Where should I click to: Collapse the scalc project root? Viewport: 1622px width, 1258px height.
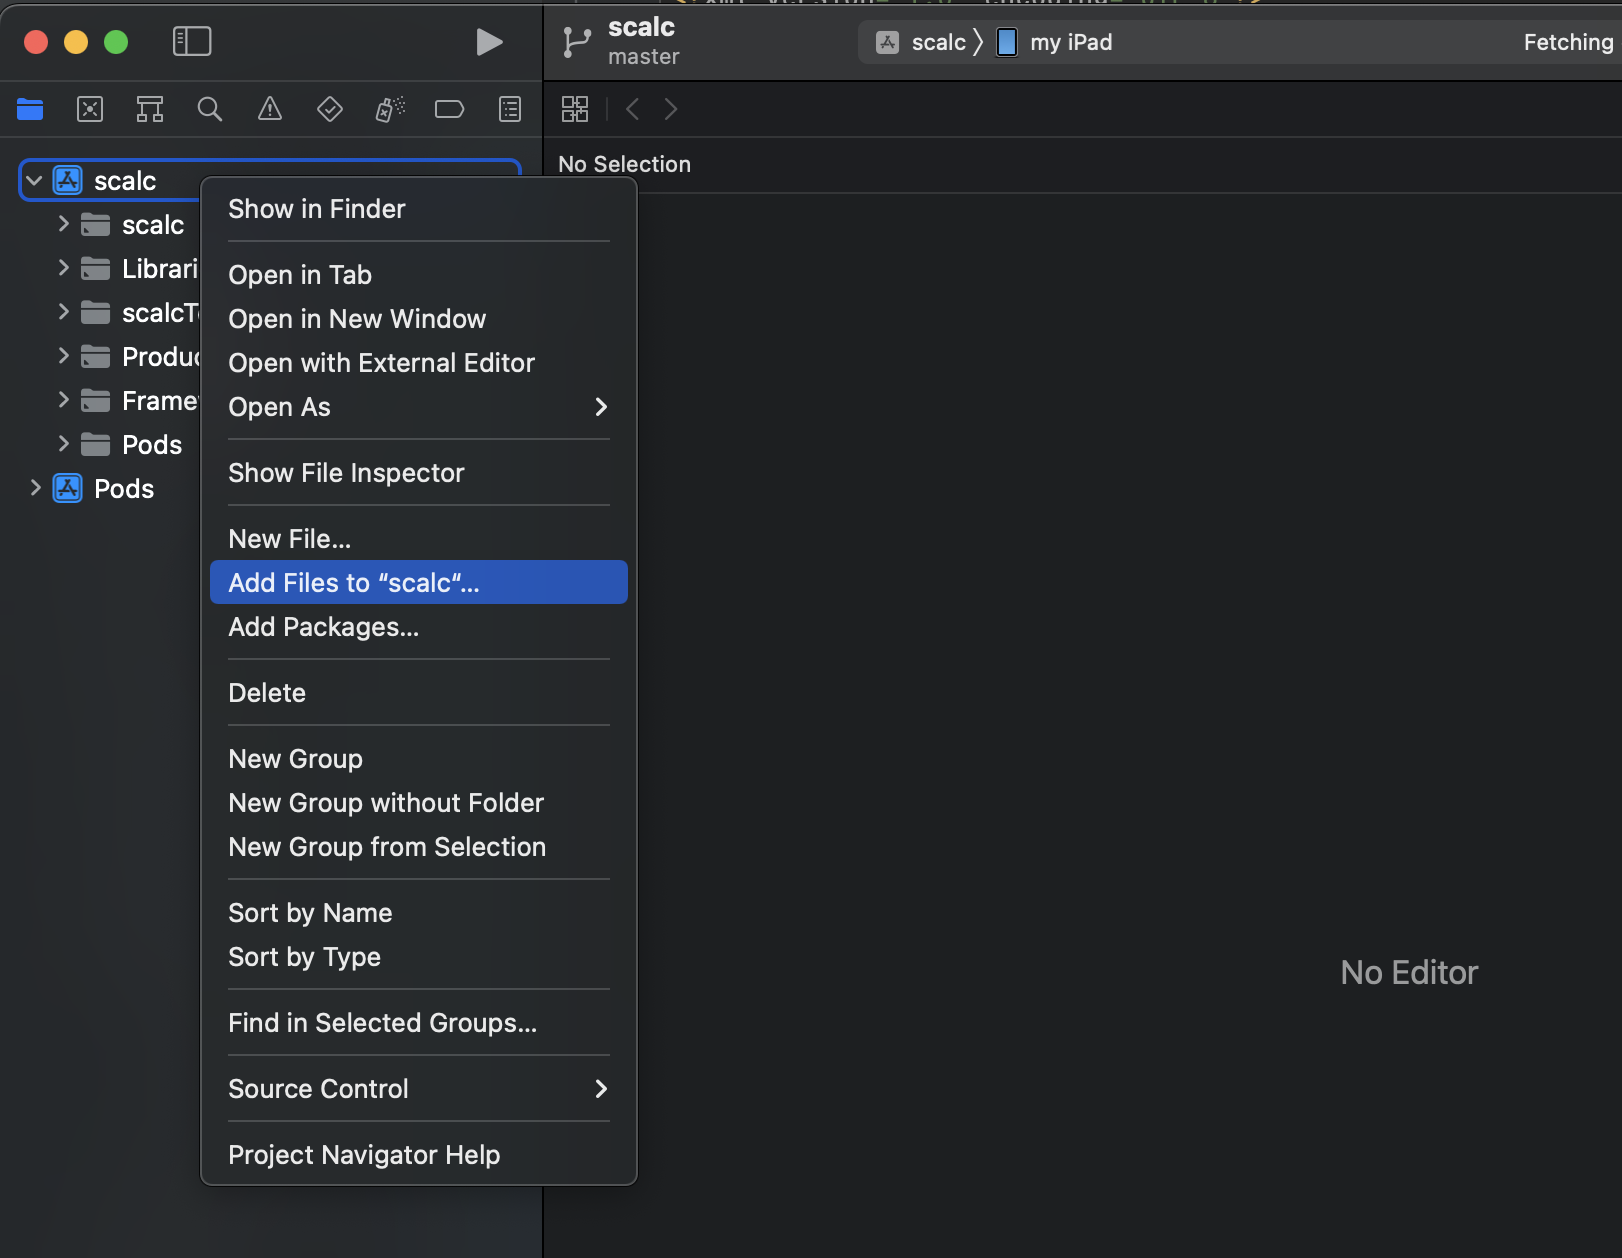click(34, 181)
